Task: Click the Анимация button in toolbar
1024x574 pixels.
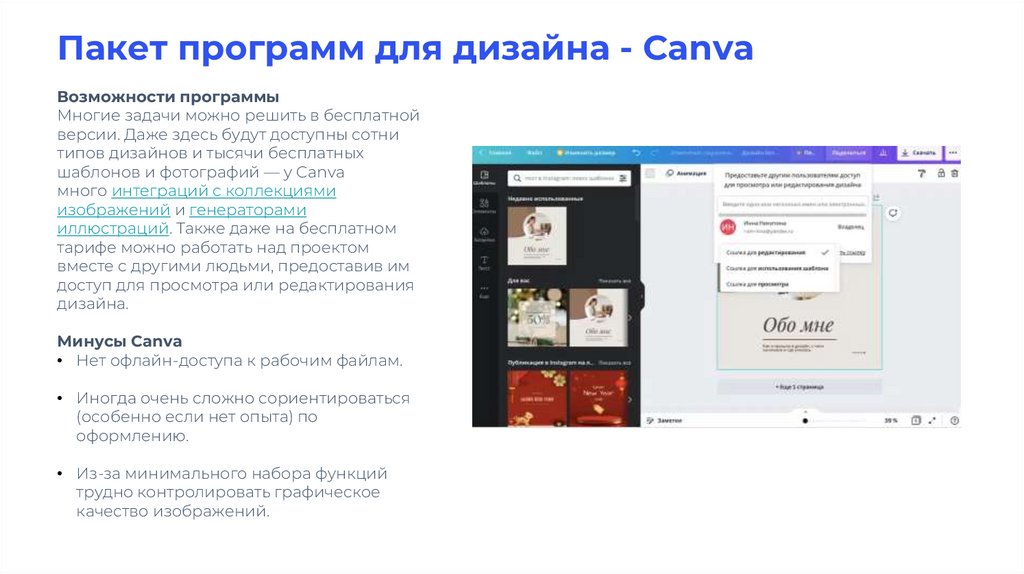Action: 686,173
